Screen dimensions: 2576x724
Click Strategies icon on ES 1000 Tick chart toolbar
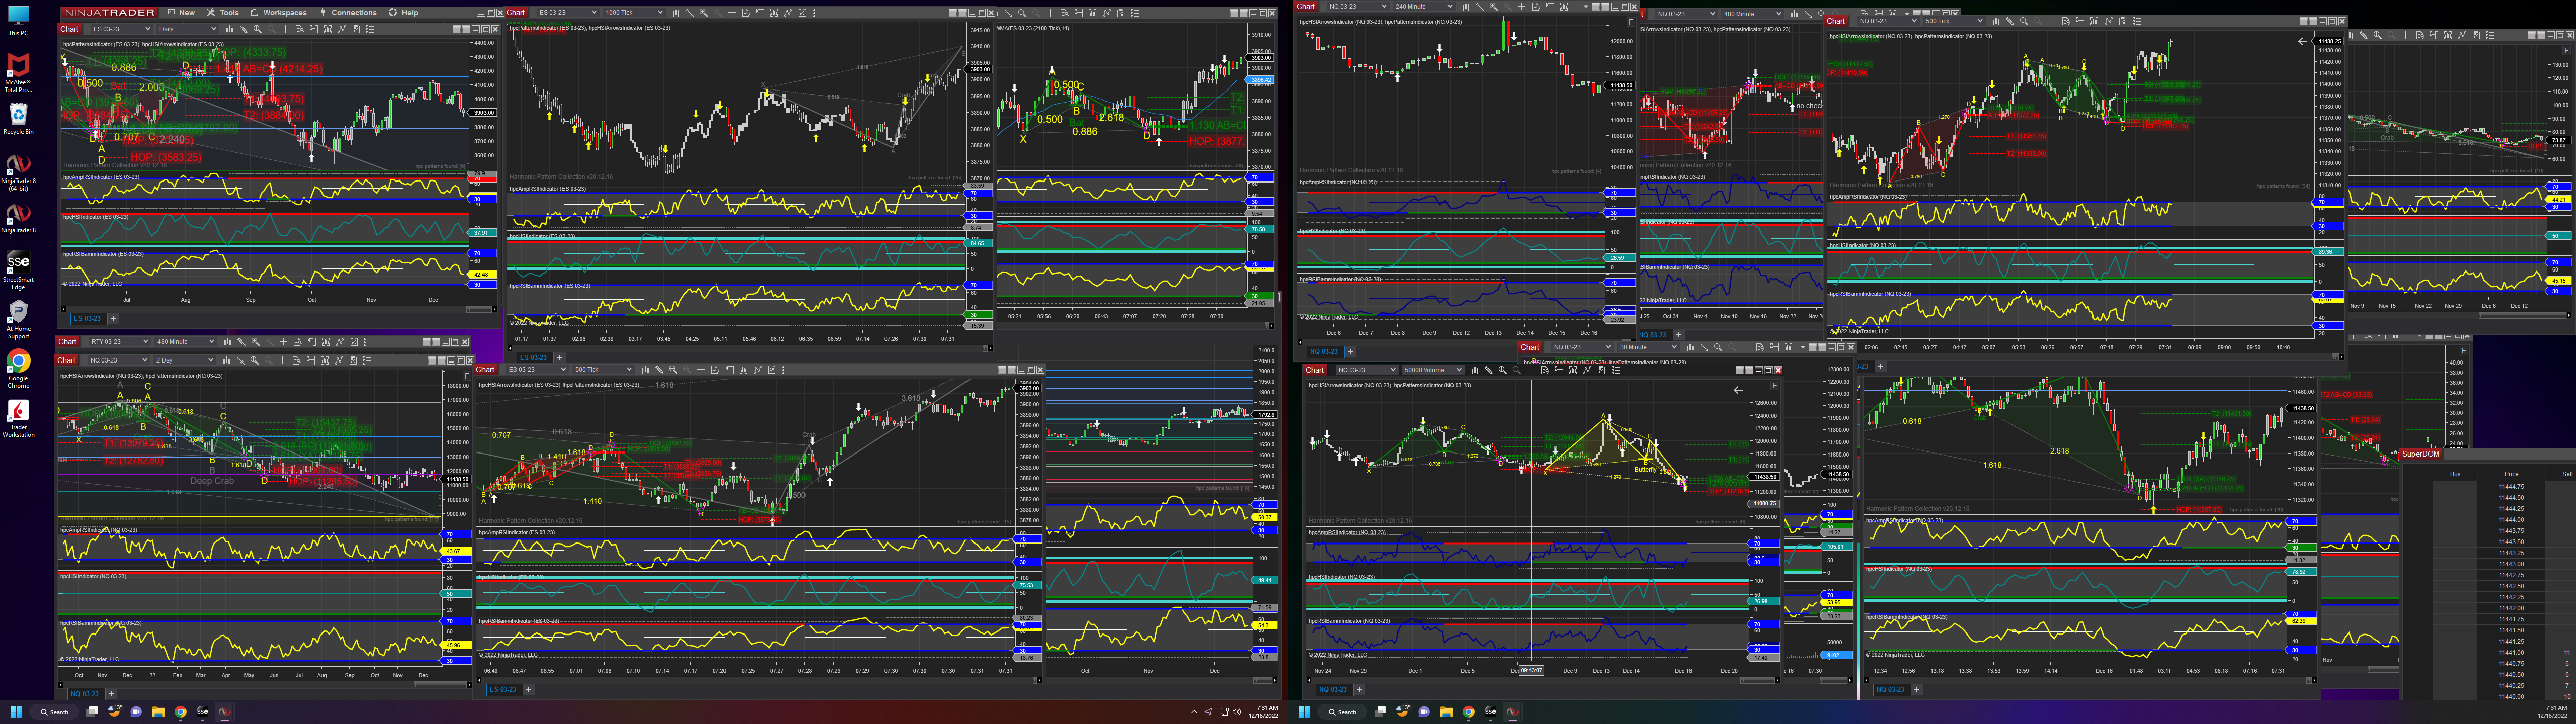coord(803,13)
